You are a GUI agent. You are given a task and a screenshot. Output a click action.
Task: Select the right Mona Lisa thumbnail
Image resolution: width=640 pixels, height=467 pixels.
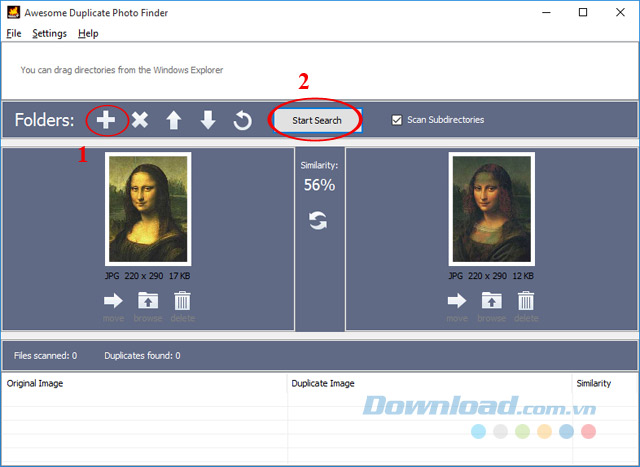click(x=492, y=209)
